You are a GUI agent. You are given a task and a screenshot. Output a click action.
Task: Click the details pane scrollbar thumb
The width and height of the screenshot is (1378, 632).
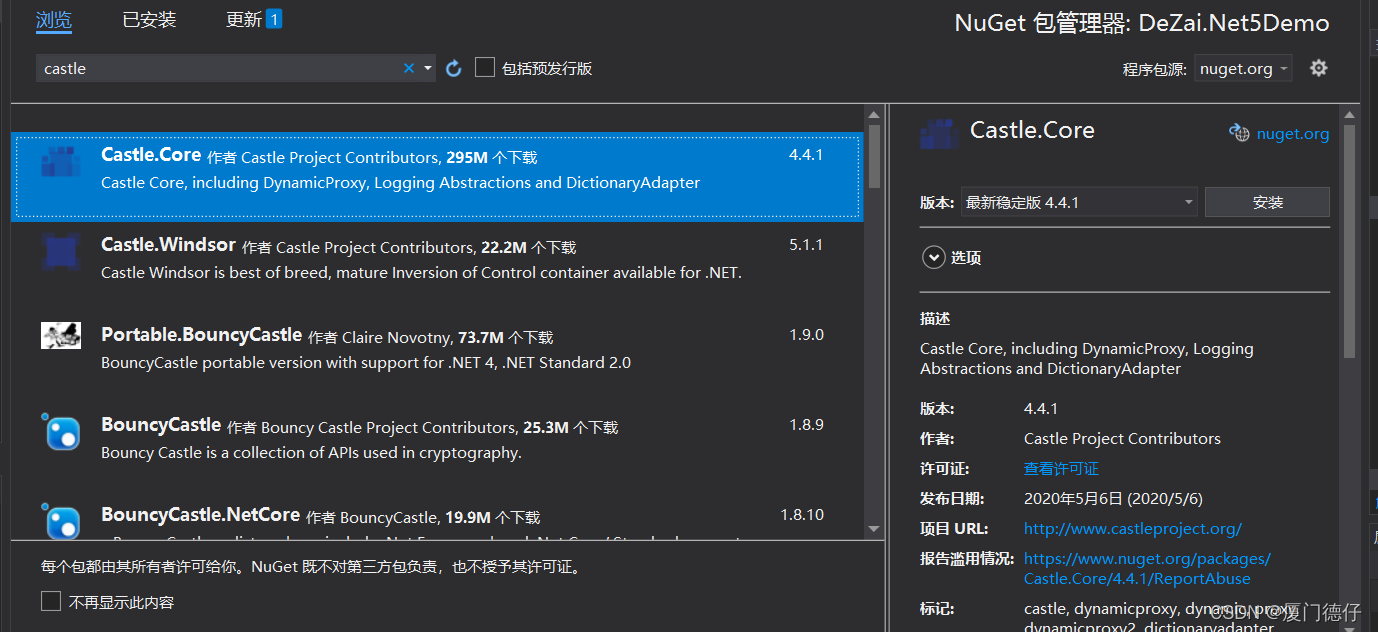(1349, 240)
